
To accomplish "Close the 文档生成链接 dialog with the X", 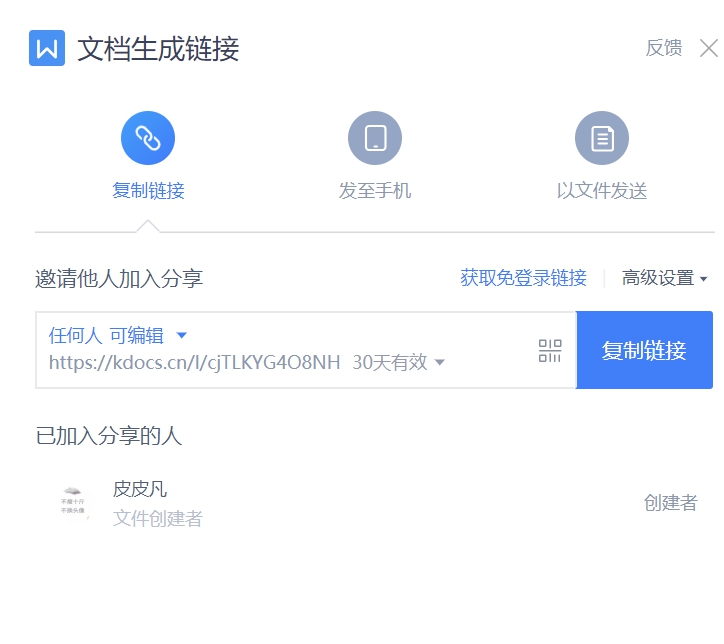I will tap(708, 48).
